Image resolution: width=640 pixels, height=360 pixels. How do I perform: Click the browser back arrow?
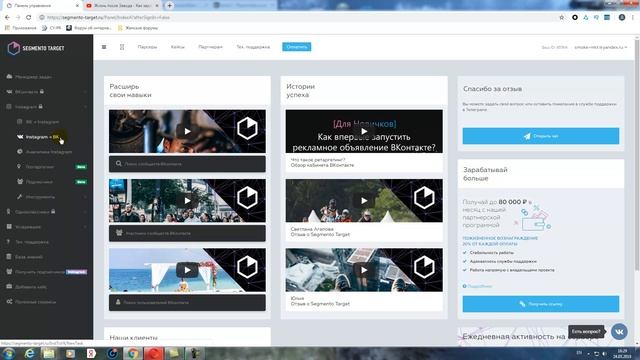coord(7,17)
